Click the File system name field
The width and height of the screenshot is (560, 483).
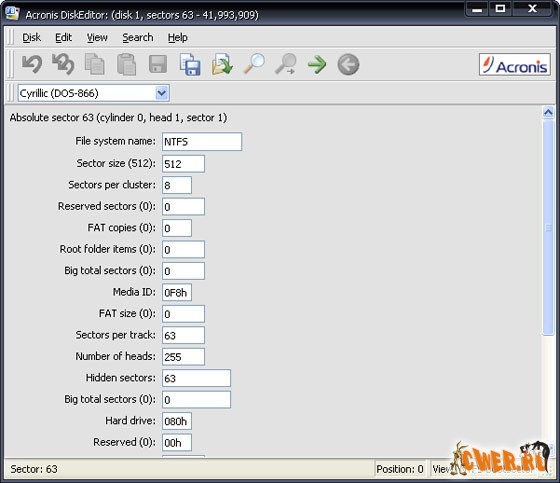click(x=202, y=142)
